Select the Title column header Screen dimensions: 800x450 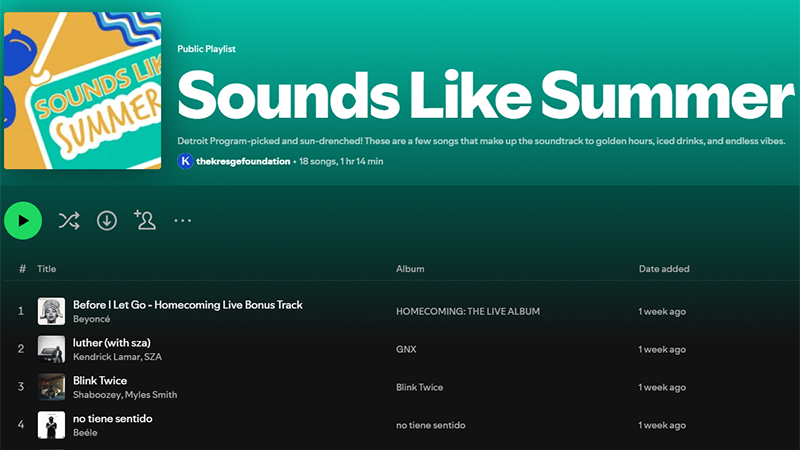coord(46,269)
